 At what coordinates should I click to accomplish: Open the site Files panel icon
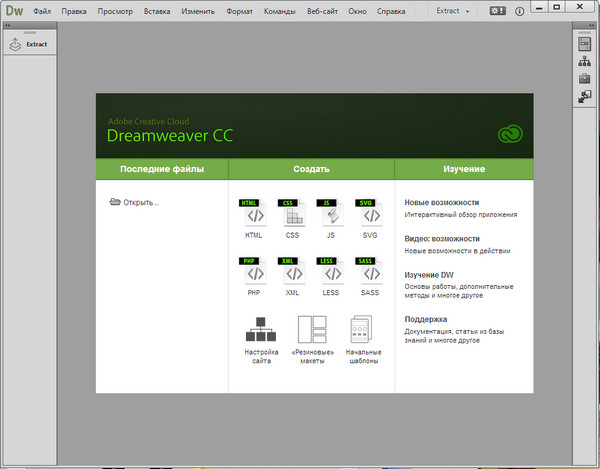click(584, 61)
